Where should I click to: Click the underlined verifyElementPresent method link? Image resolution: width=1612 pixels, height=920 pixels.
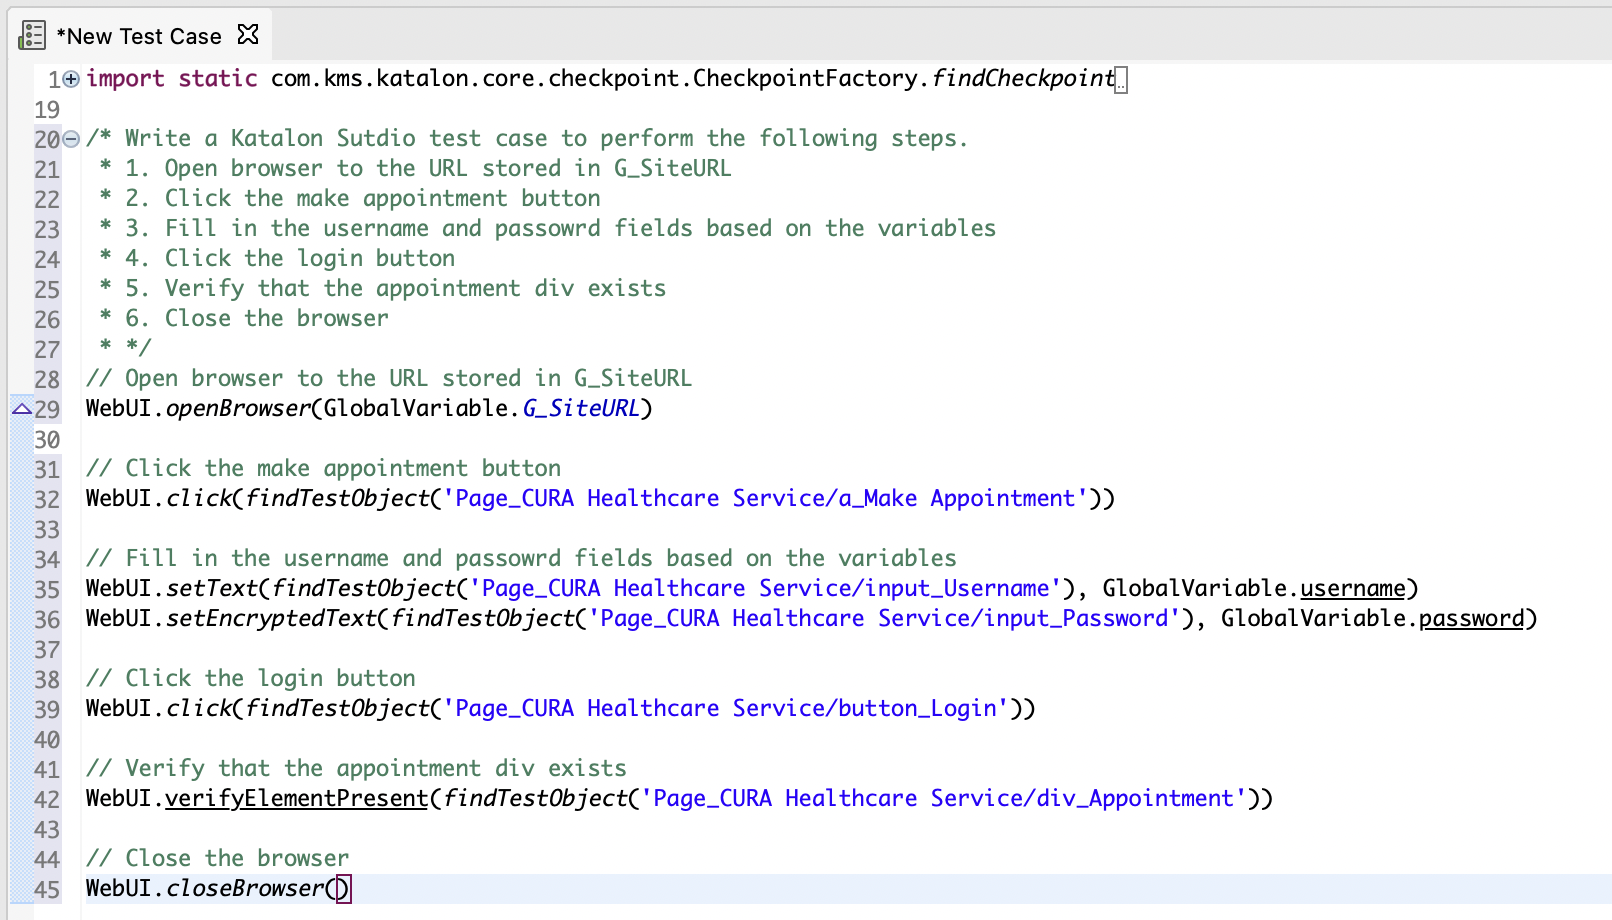click(x=295, y=798)
